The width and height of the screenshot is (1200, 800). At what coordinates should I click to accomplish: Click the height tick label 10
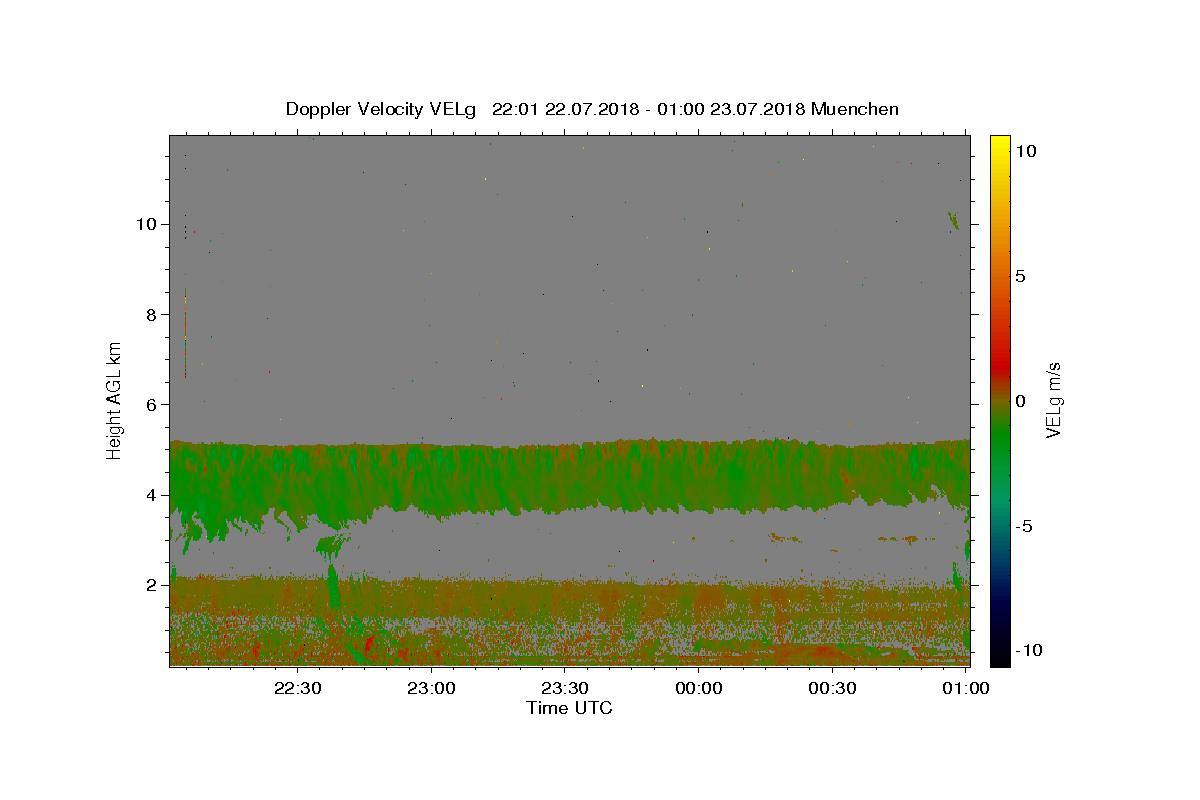coord(148,224)
